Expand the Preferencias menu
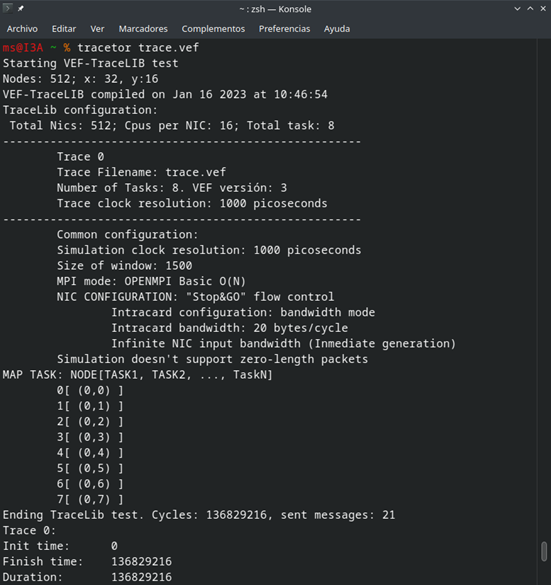551x585 pixels. (285, 29)
